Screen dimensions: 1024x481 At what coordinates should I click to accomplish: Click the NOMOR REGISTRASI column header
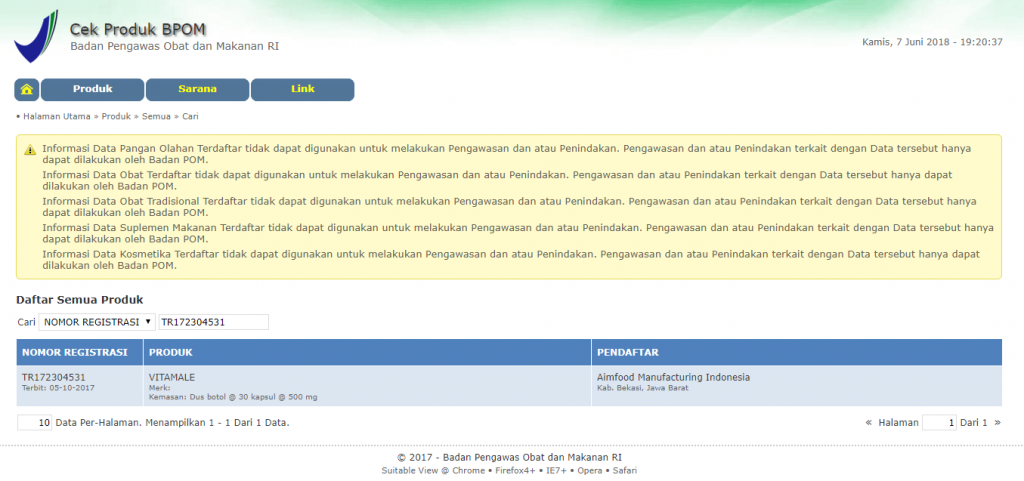click(80, 352)
